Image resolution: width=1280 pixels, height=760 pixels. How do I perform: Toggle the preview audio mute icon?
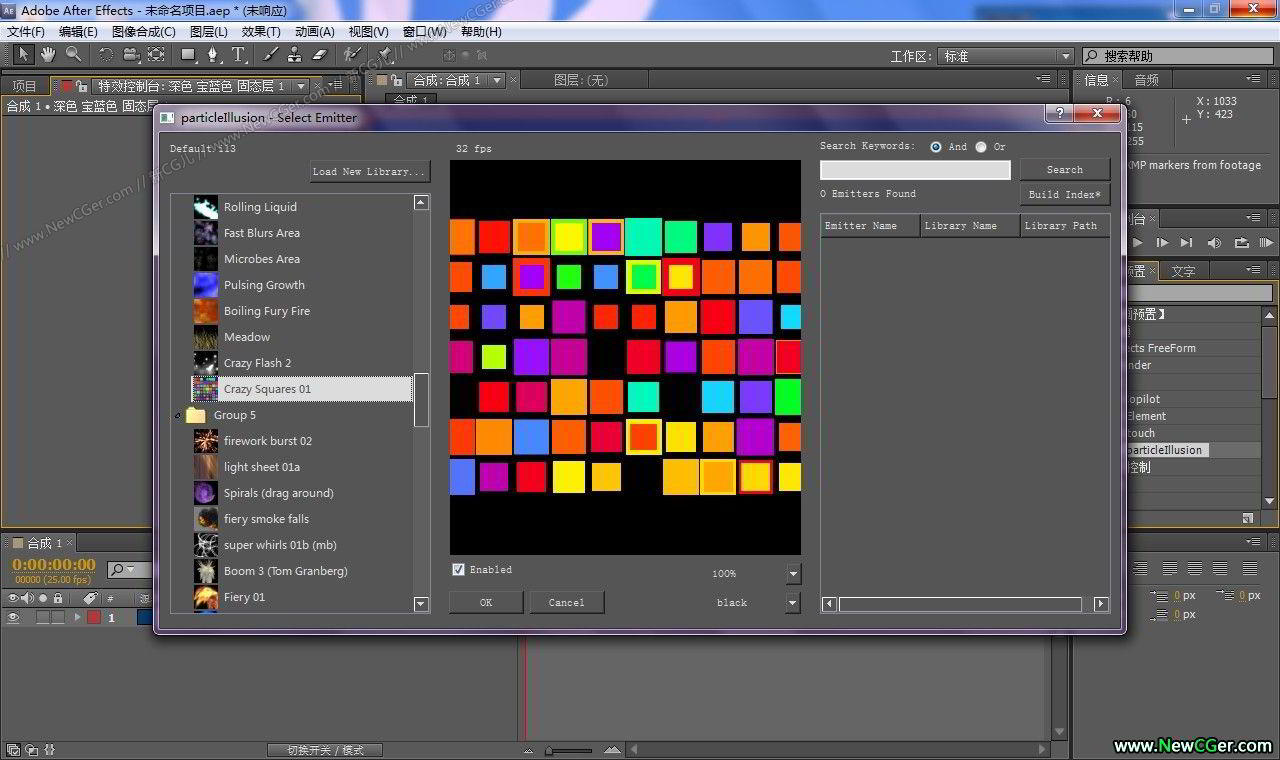(1214, 242)
